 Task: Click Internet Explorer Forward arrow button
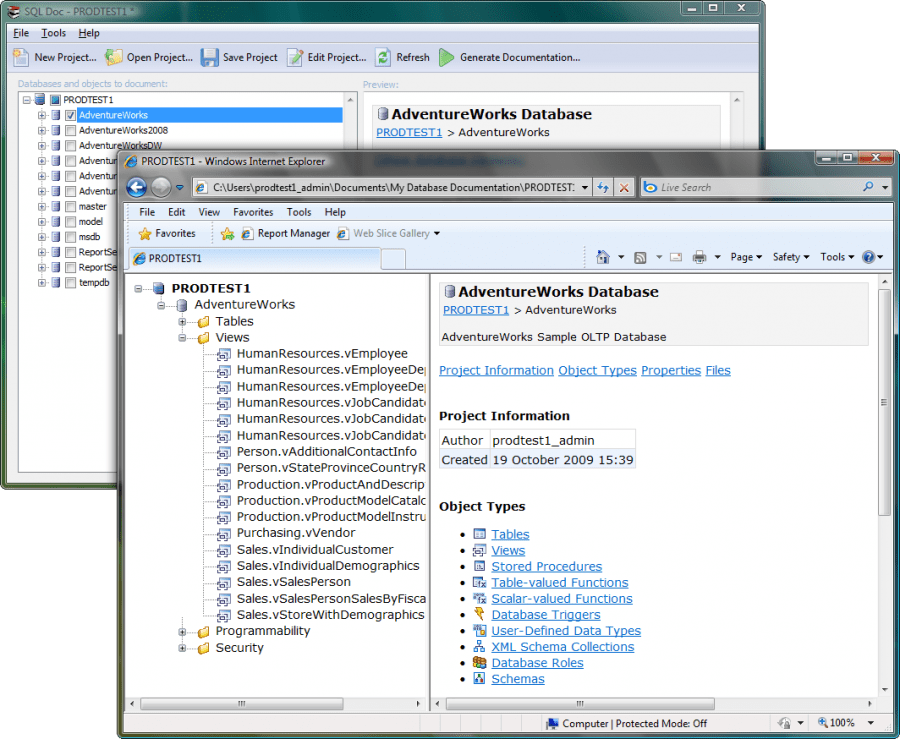(x=161, y=188)
